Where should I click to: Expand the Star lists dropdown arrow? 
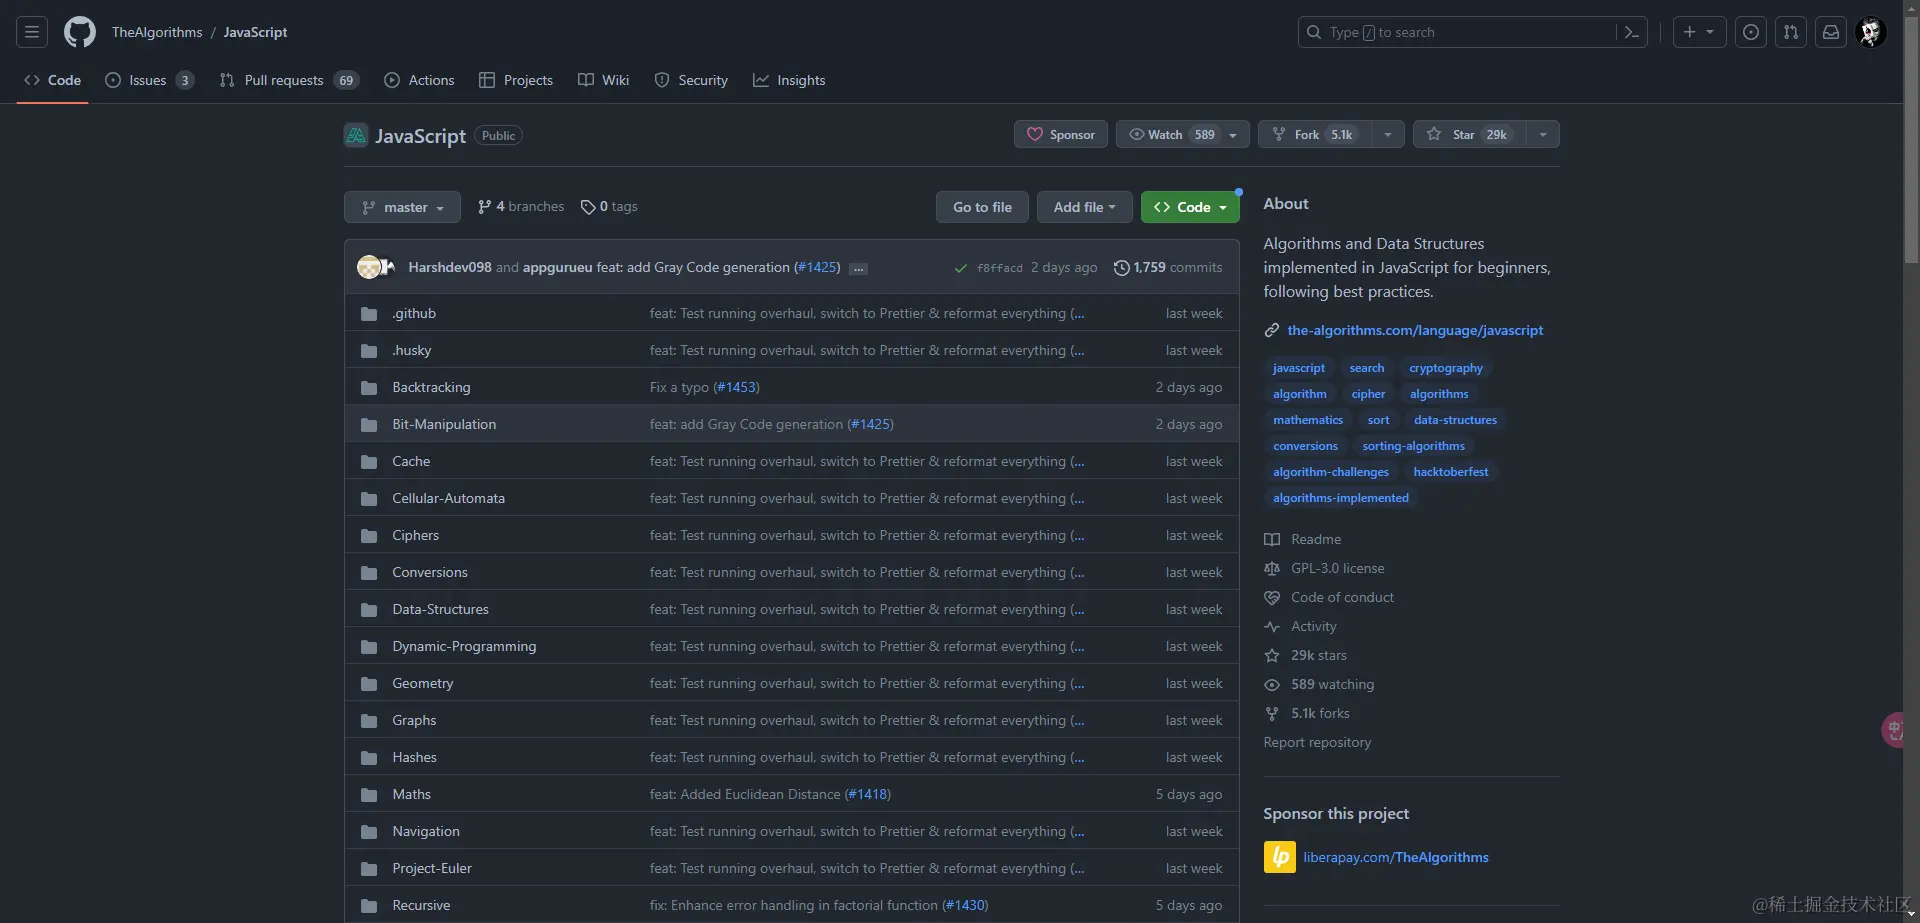click(1543, 134)
